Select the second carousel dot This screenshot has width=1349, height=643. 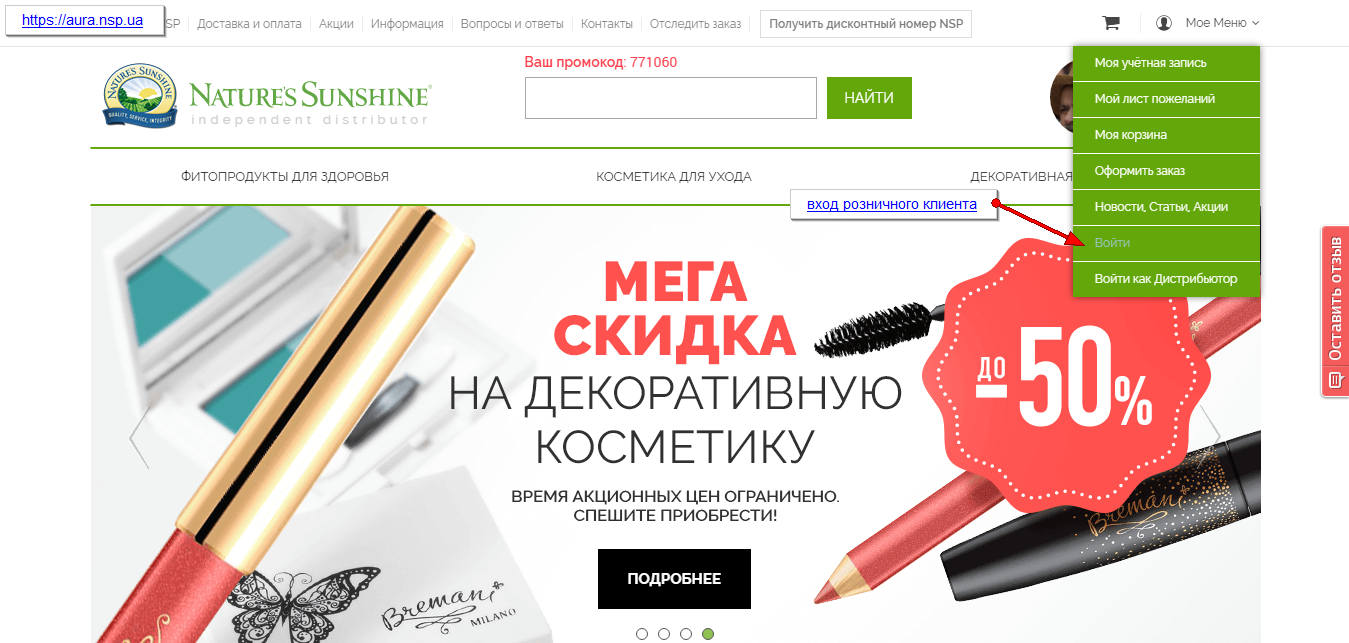(x=664, y=634)
